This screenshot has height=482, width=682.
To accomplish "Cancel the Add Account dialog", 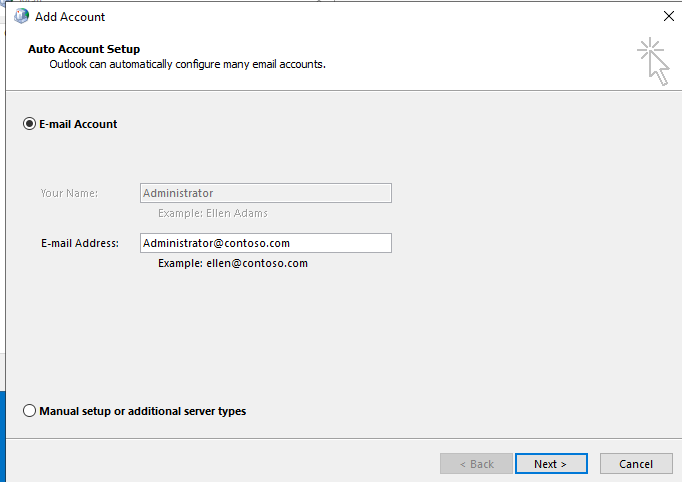I will (x=636, y=464).
